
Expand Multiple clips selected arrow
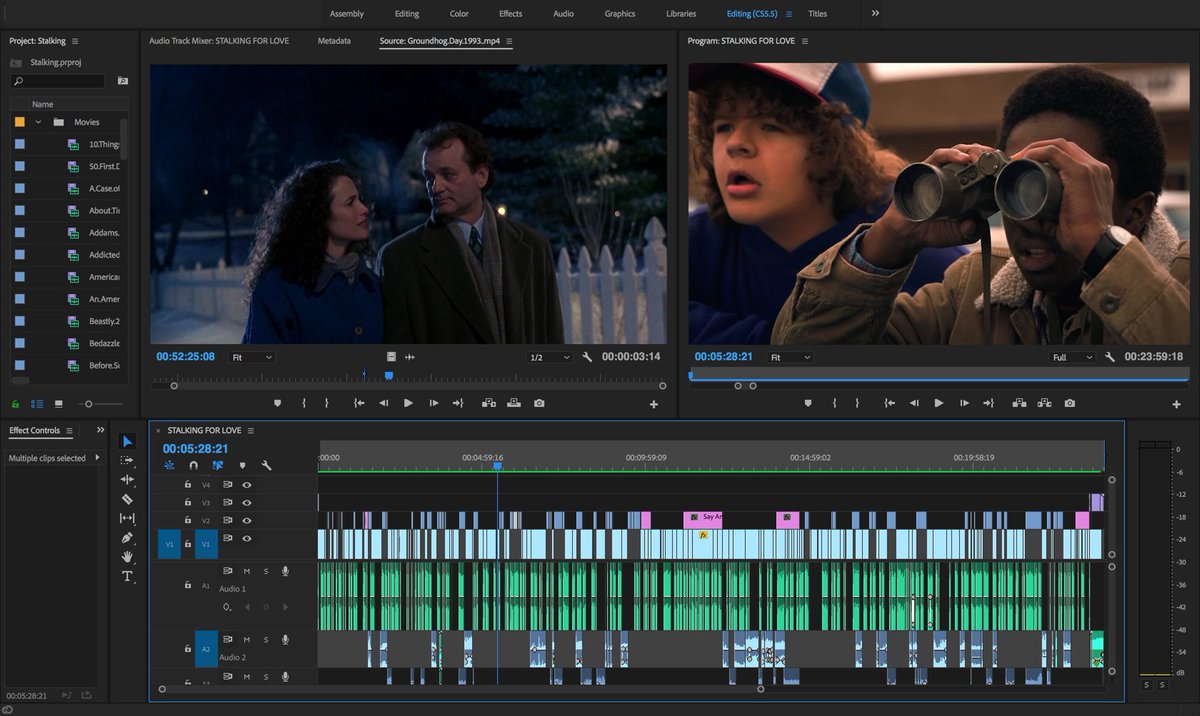tap(97, 458)
